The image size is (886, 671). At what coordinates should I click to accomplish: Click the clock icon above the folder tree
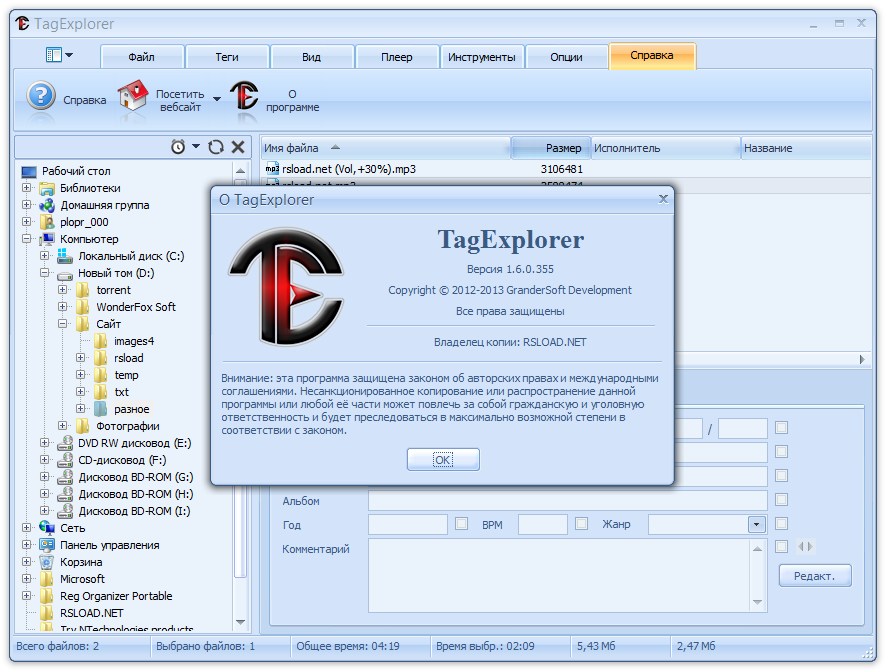coord(178,147)
